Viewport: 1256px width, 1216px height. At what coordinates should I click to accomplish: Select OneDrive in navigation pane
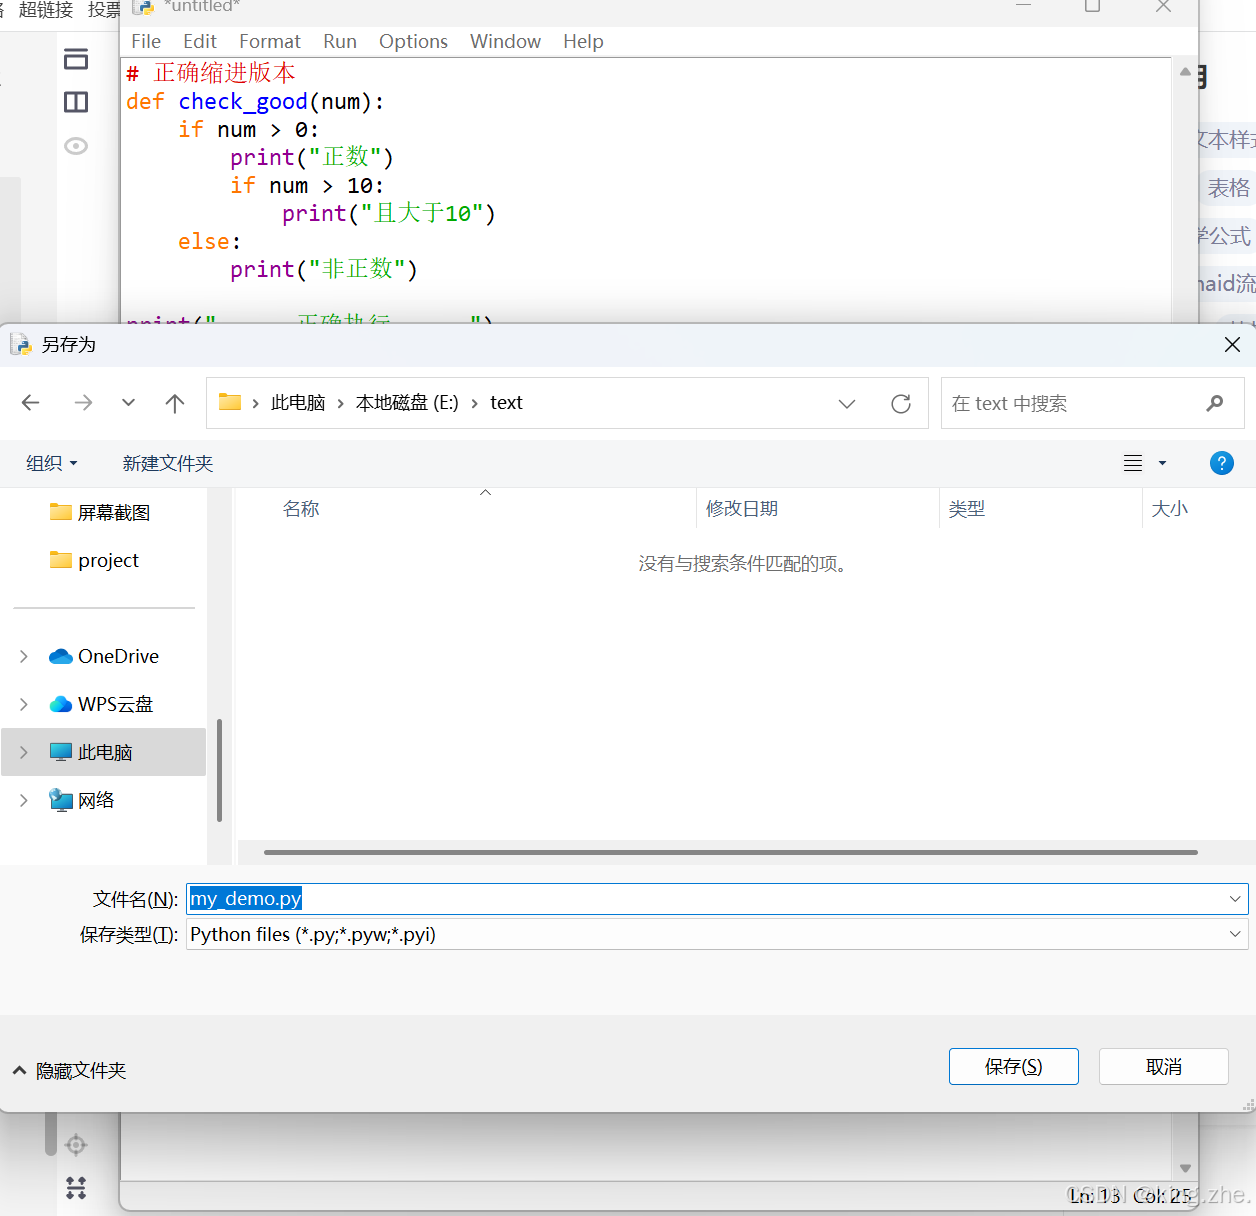tap(104, 656)
